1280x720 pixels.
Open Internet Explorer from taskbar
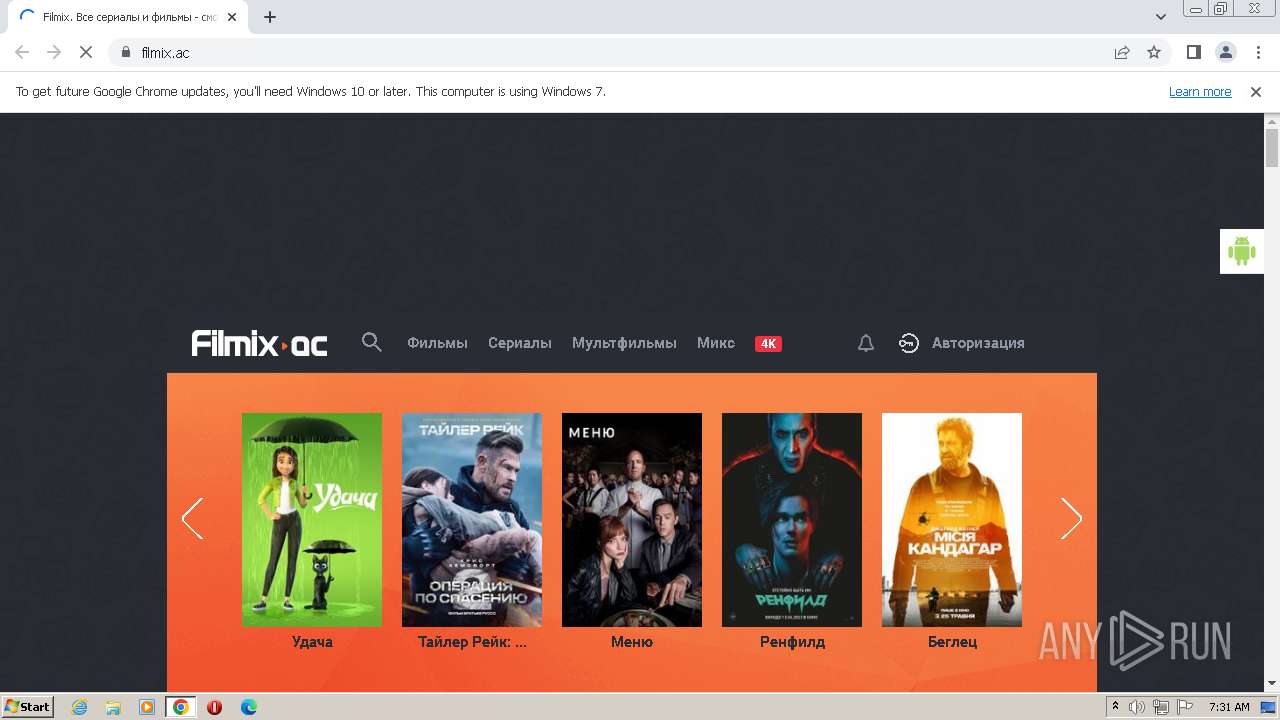[x=80, y=707]
